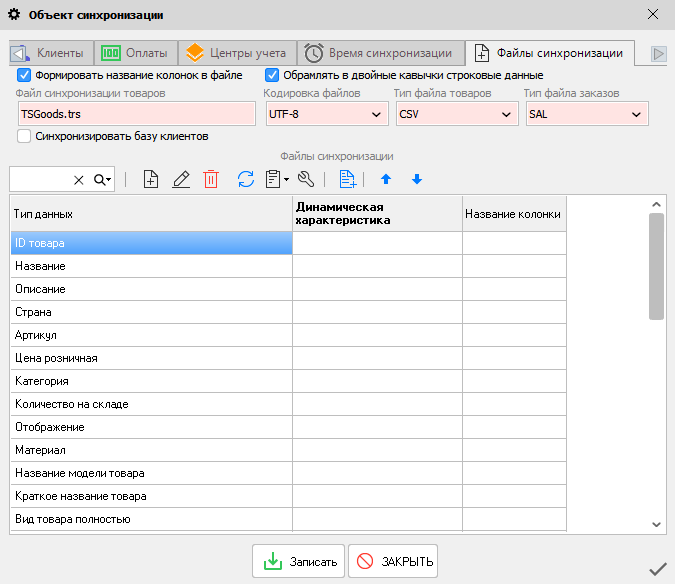The image size is (675, 584).
Task: Click the red trash delete icon
Action: click(x=211, y=179)
